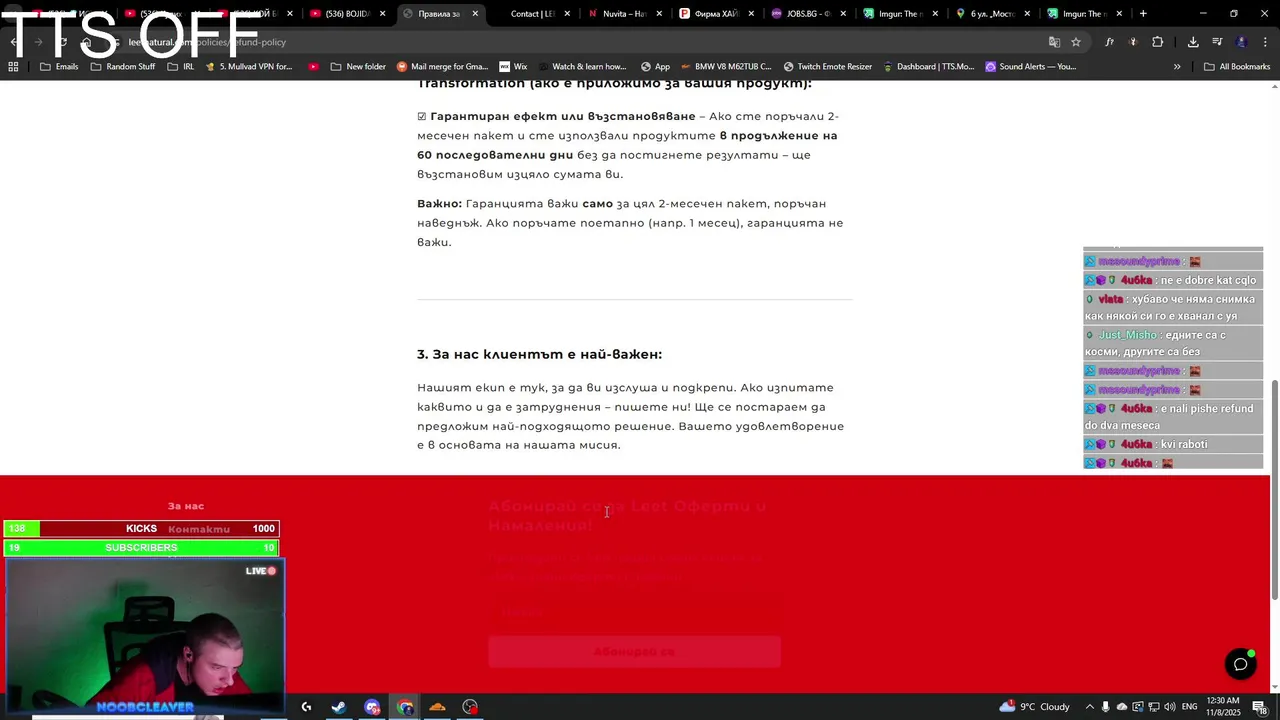Viewport: 1280px width, 720px height.
Task: Open the 'BMW V8 M62TUB C...' bookmark
Action: pos(725,67)
